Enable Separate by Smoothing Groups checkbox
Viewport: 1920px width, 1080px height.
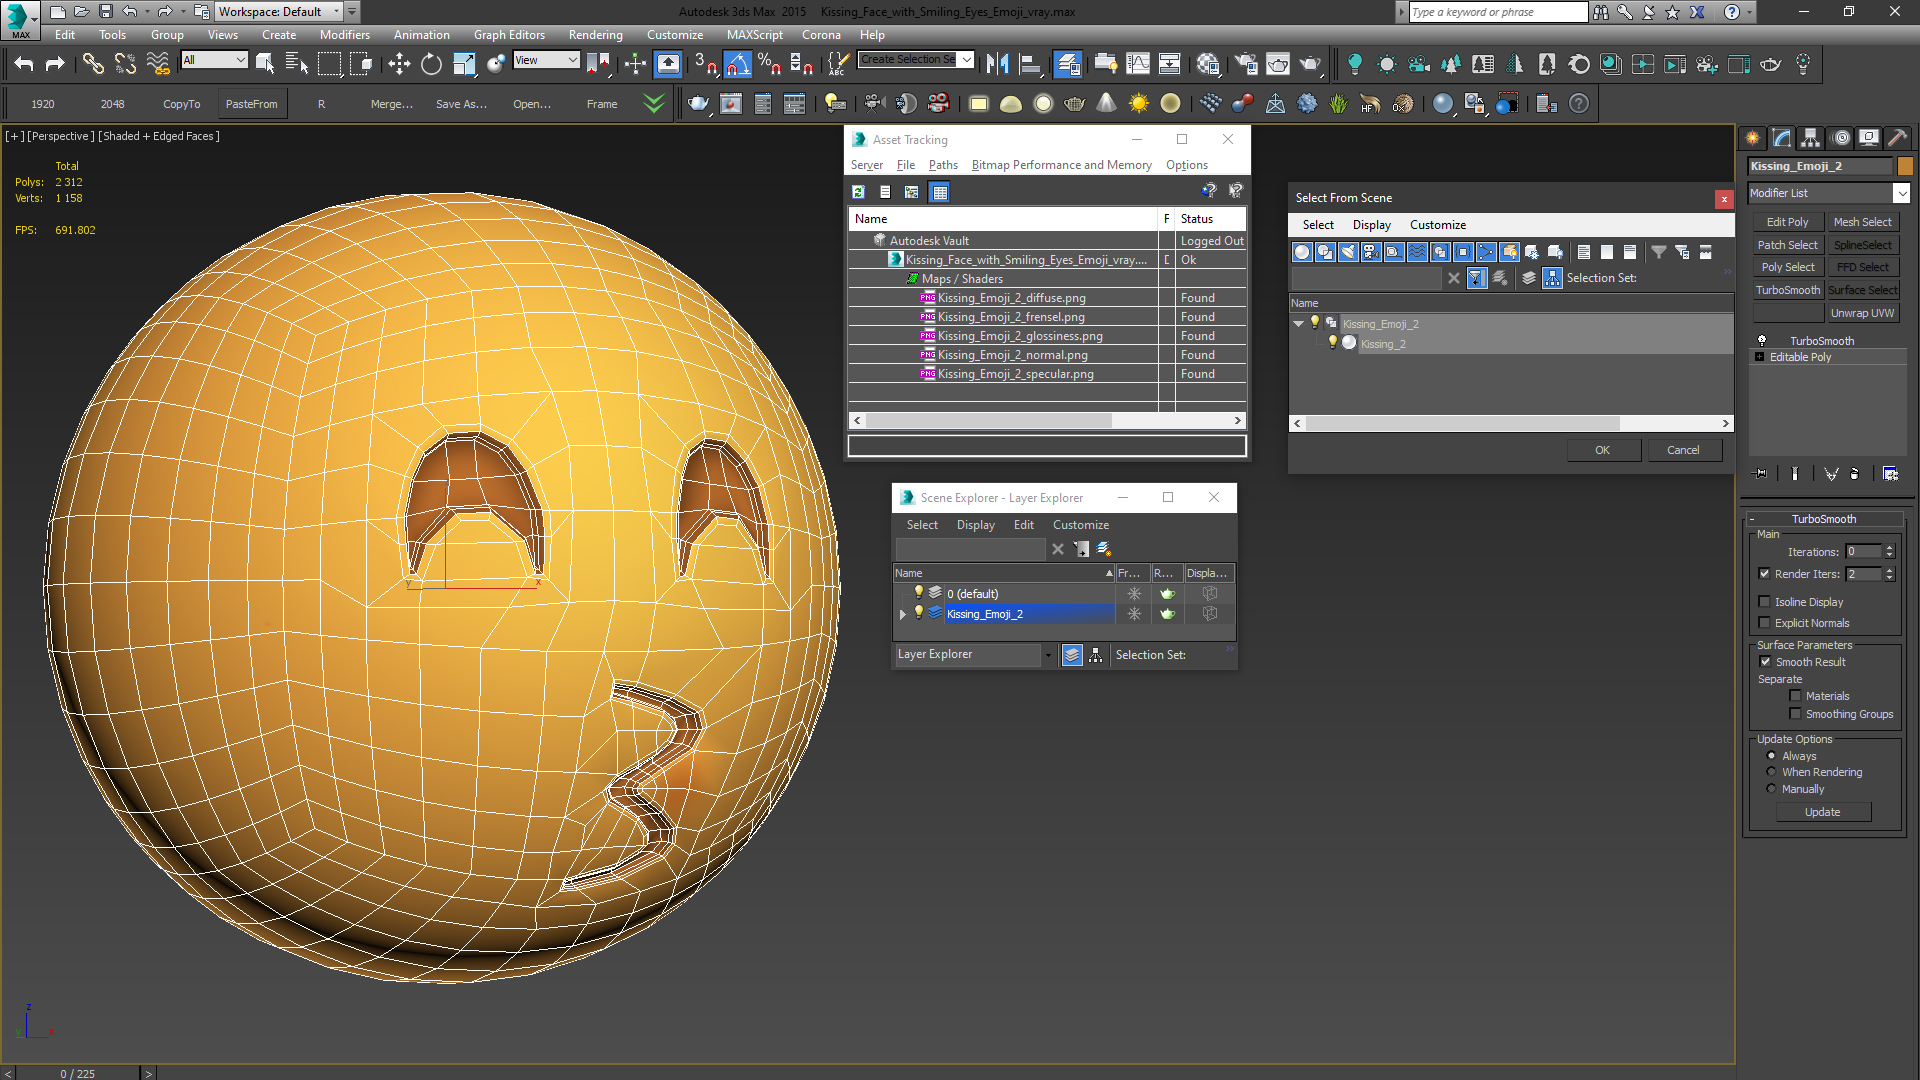coord(1795,714)
